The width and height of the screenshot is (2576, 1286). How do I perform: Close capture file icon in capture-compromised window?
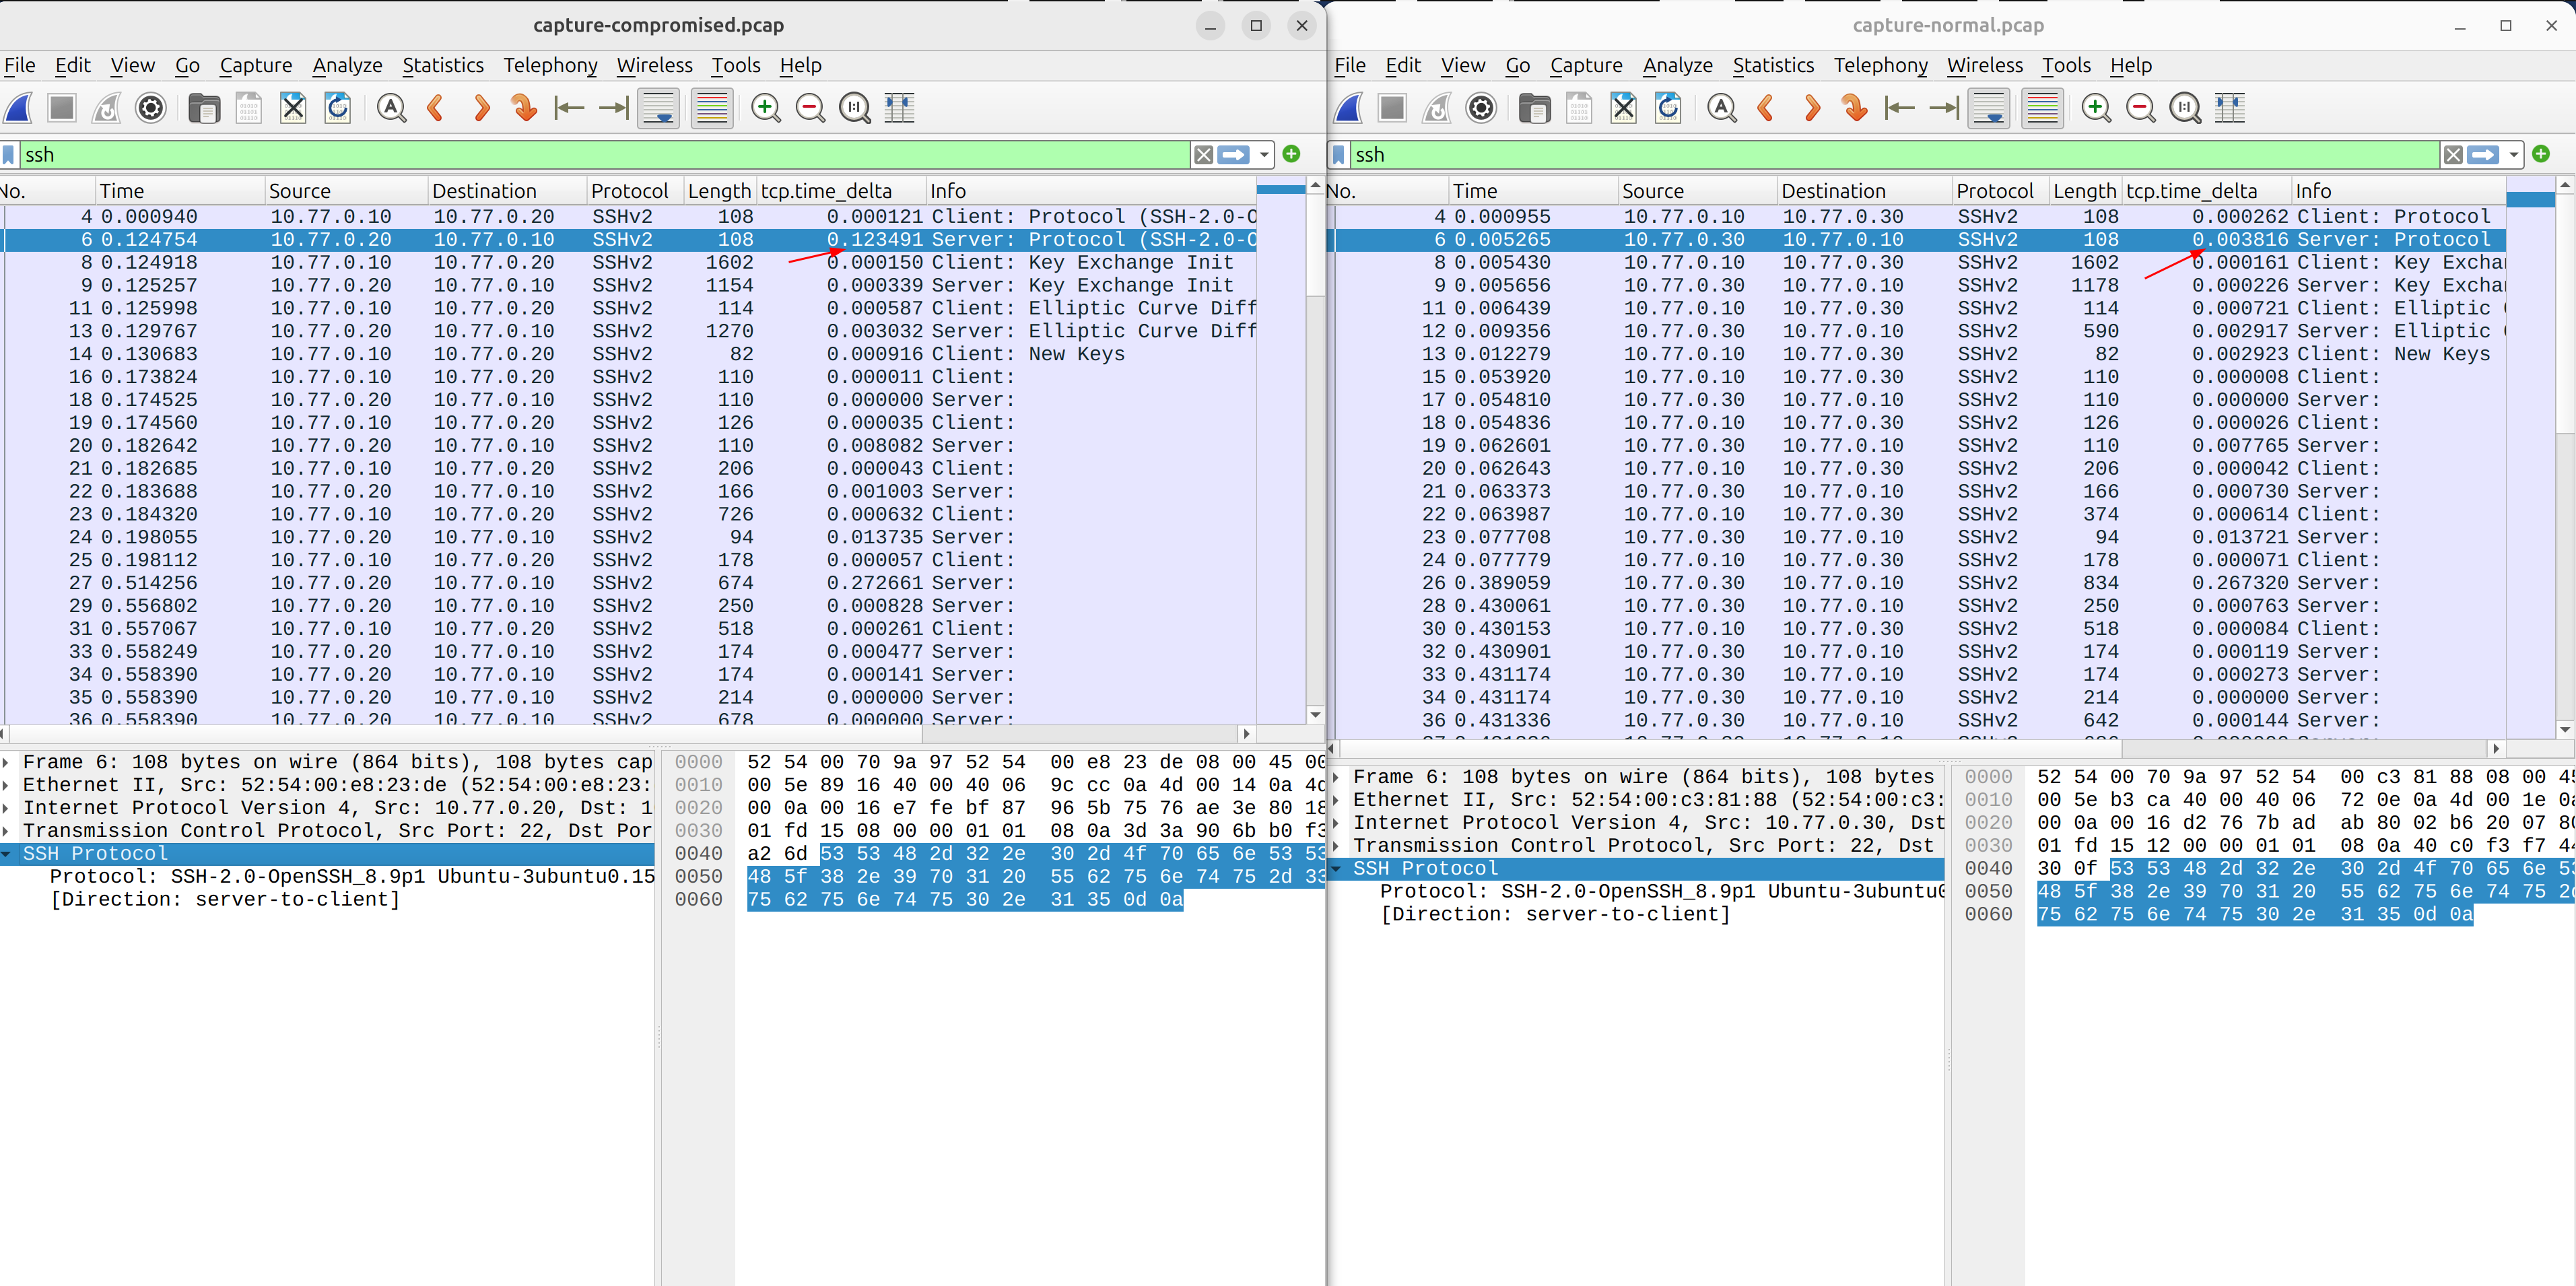(293, 108)
